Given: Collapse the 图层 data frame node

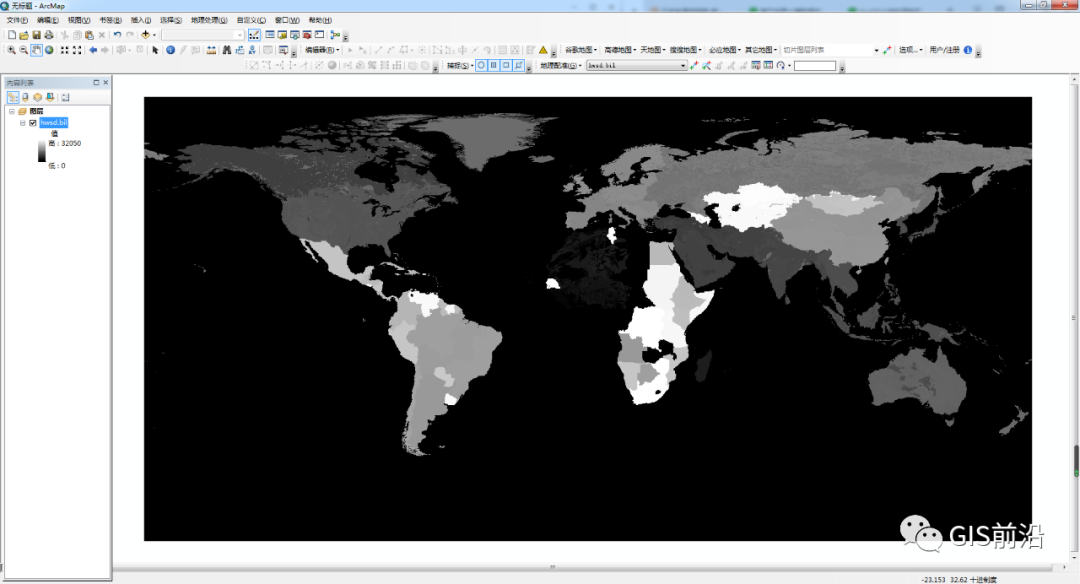Looking at the screenshot, I should pyautogui.click(x=12, y=111).
